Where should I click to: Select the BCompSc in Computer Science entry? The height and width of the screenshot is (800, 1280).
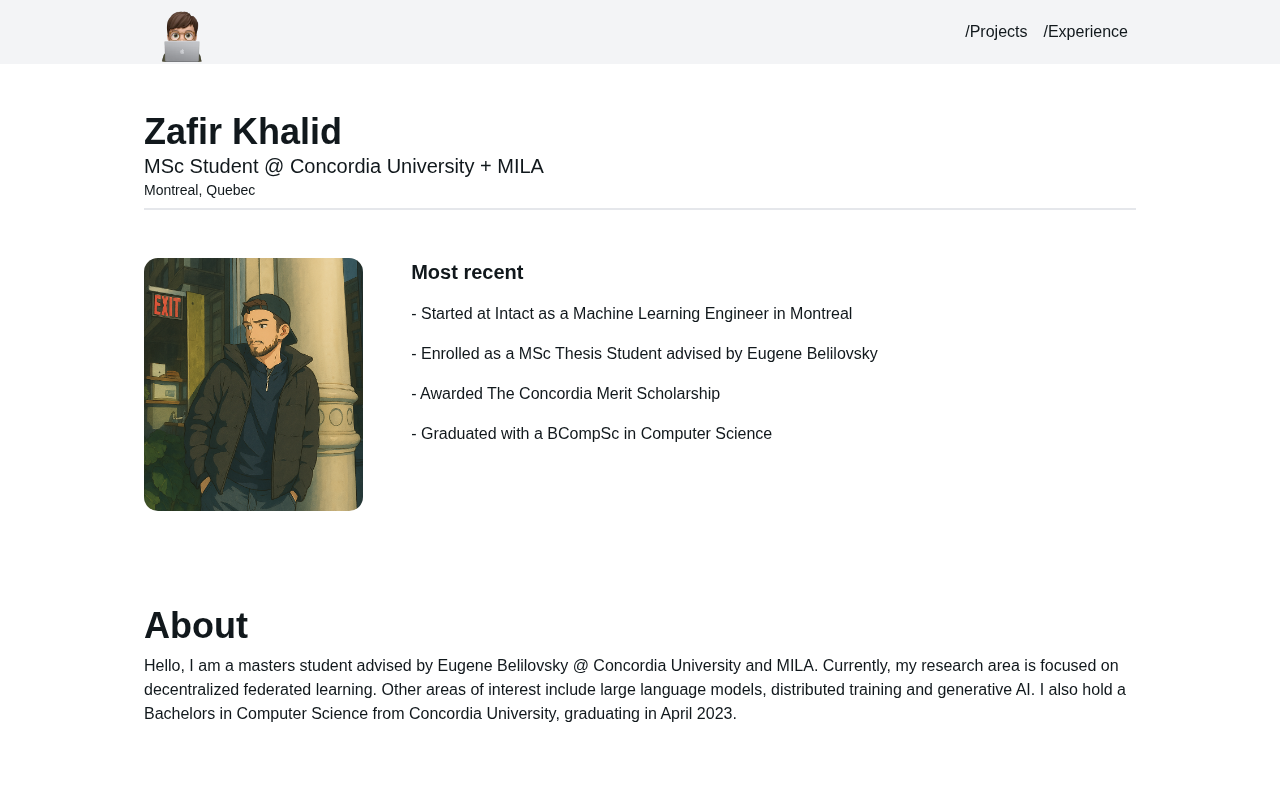(x=592, y=434)
